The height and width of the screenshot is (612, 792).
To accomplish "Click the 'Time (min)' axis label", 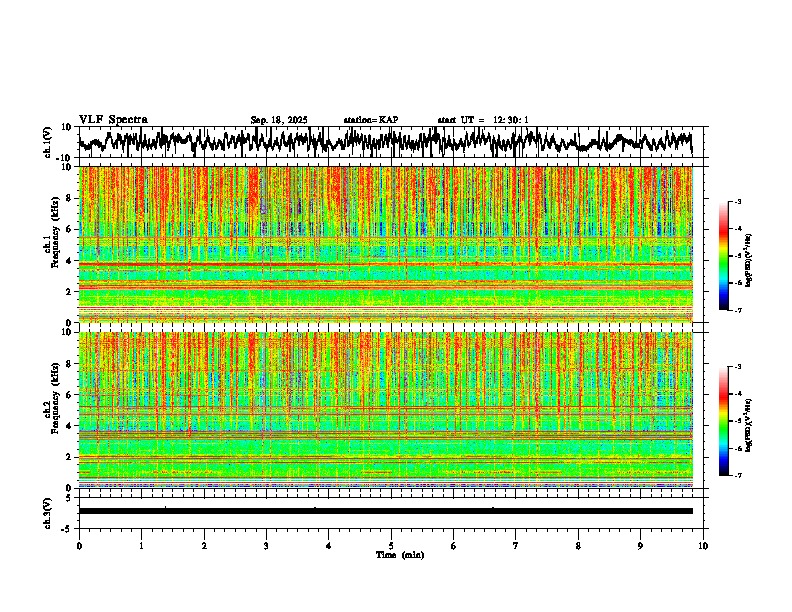I will (400, 555).
